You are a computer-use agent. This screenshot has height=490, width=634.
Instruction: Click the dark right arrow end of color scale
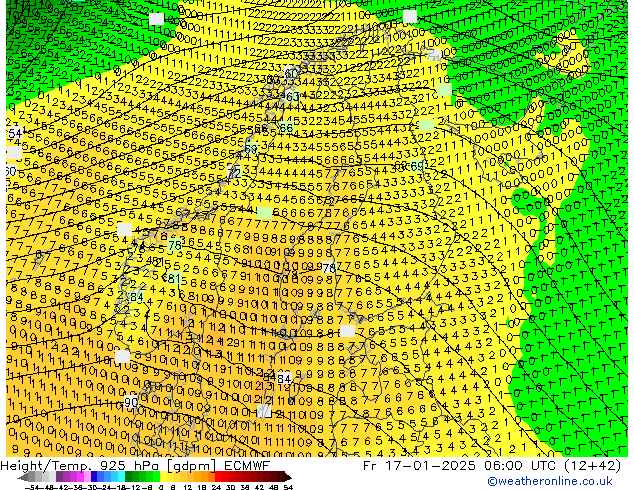(288, 477)
